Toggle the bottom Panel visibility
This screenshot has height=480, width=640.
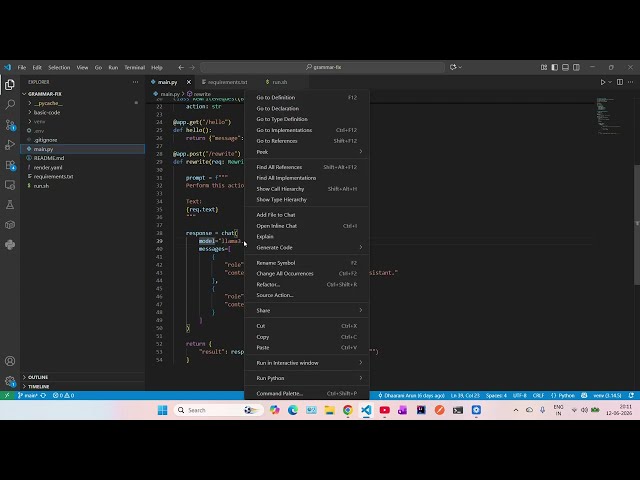pos(565,67)
